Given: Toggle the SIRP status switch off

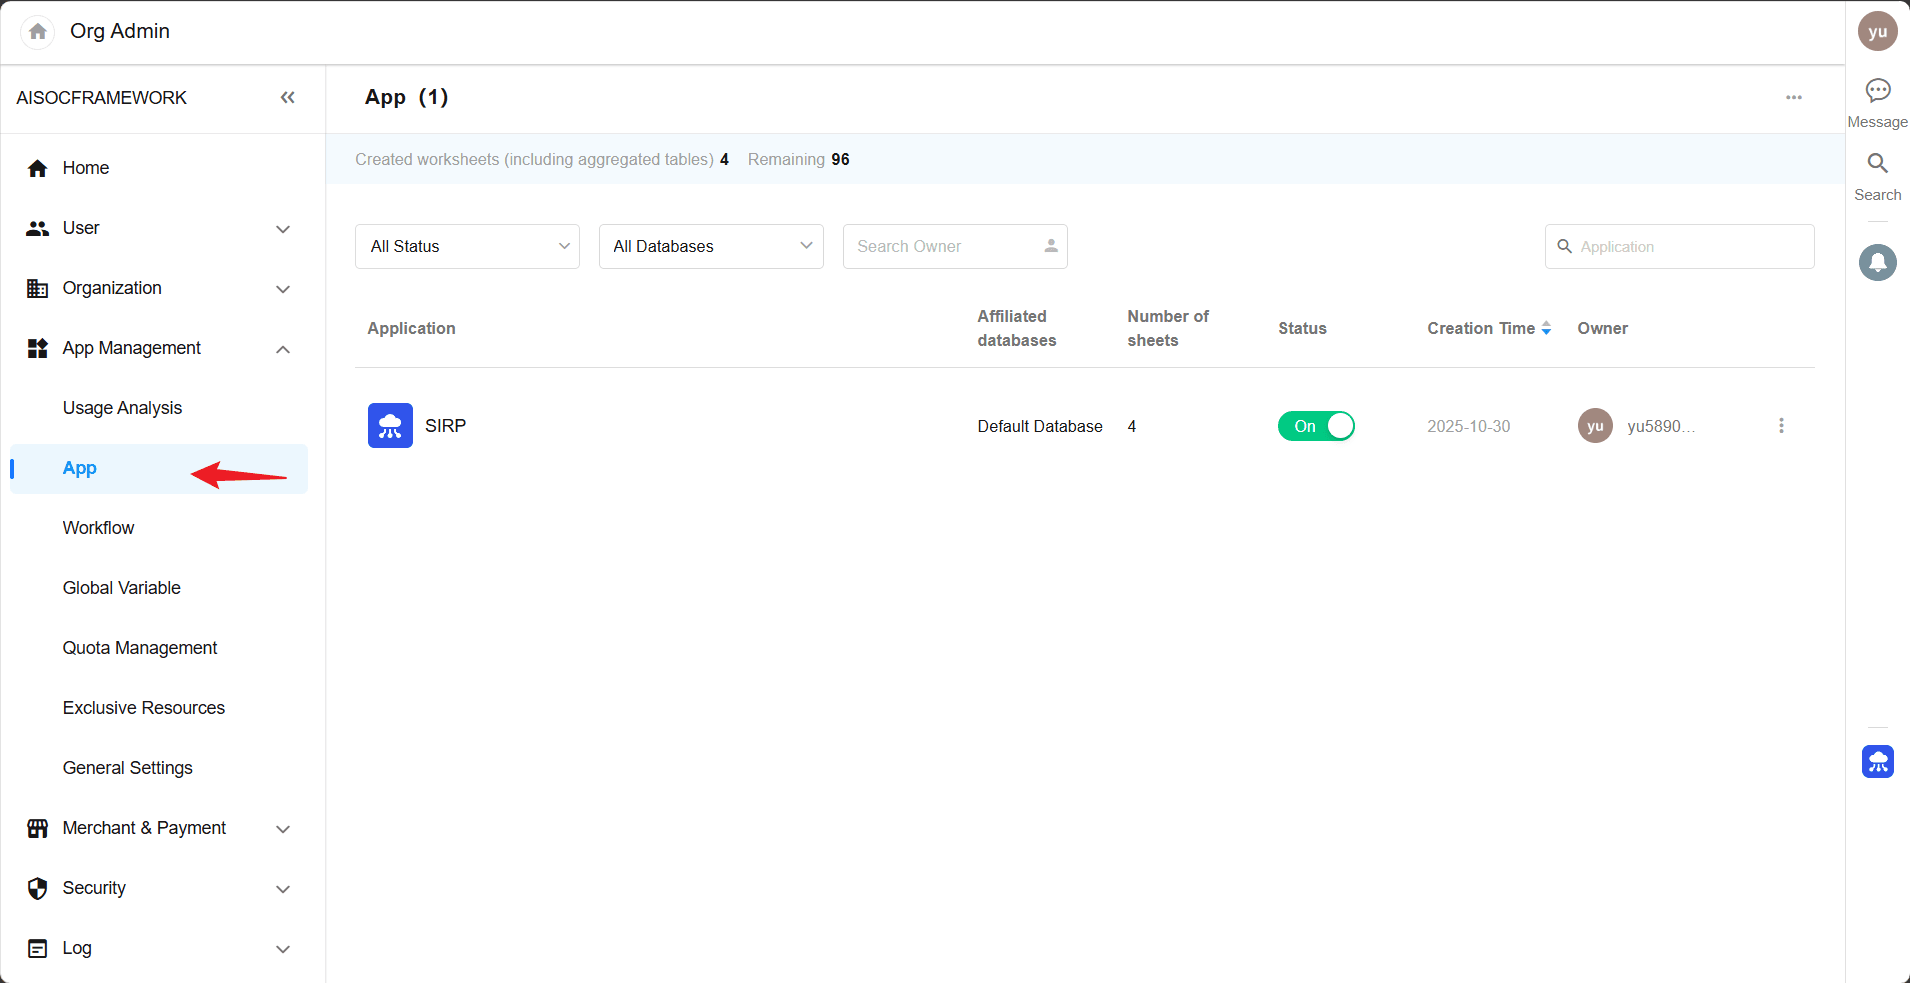Looking at the screenshot, I should pos(1315,426).
